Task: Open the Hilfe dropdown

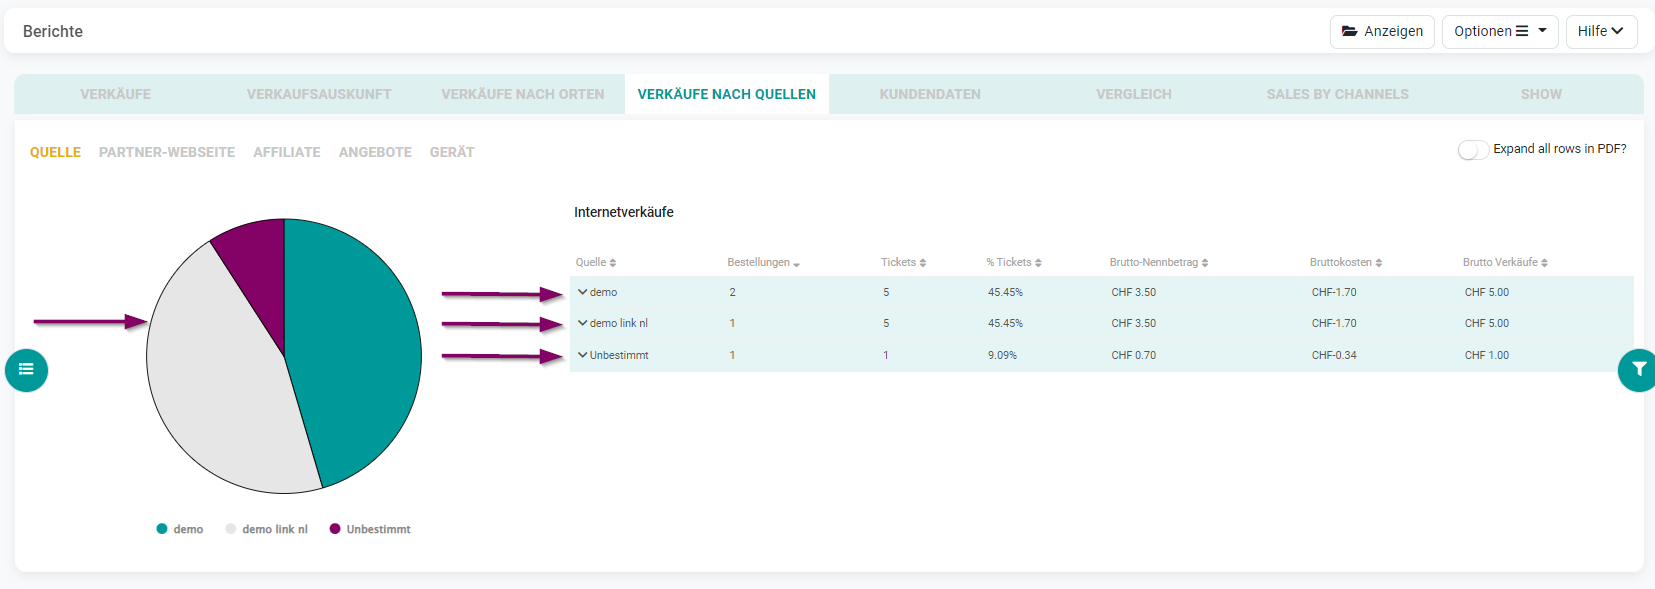Action: pyautogui.click(x=1601, y=31)
